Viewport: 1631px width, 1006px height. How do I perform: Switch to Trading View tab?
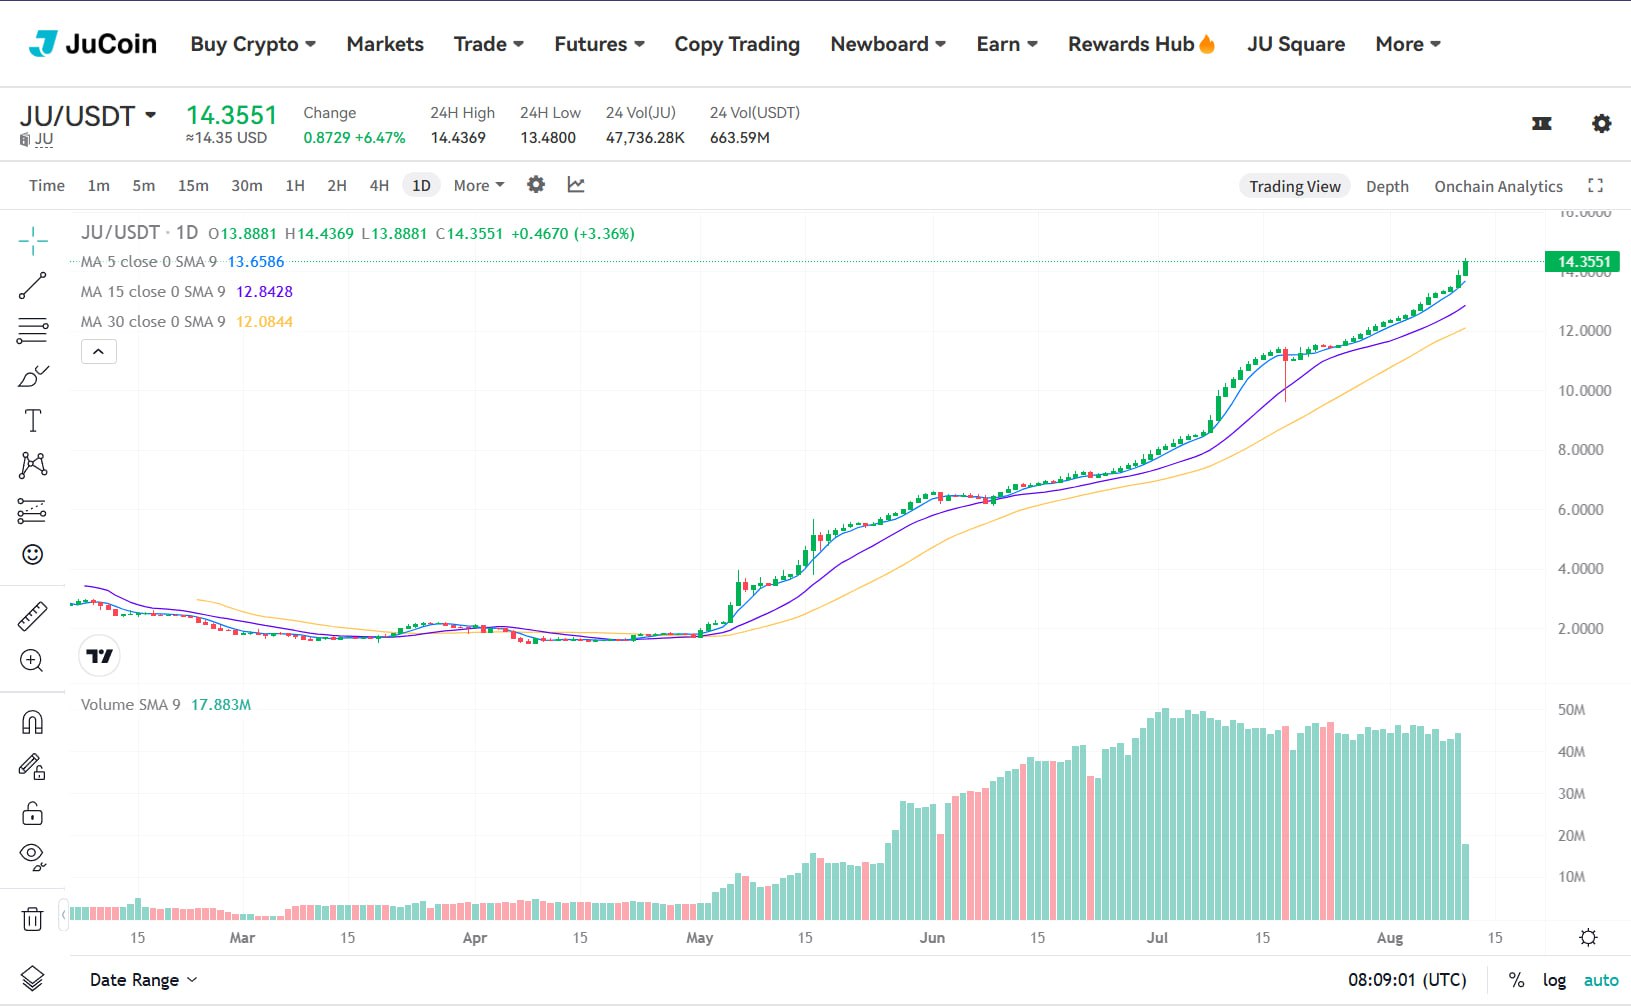(1295, 186)
